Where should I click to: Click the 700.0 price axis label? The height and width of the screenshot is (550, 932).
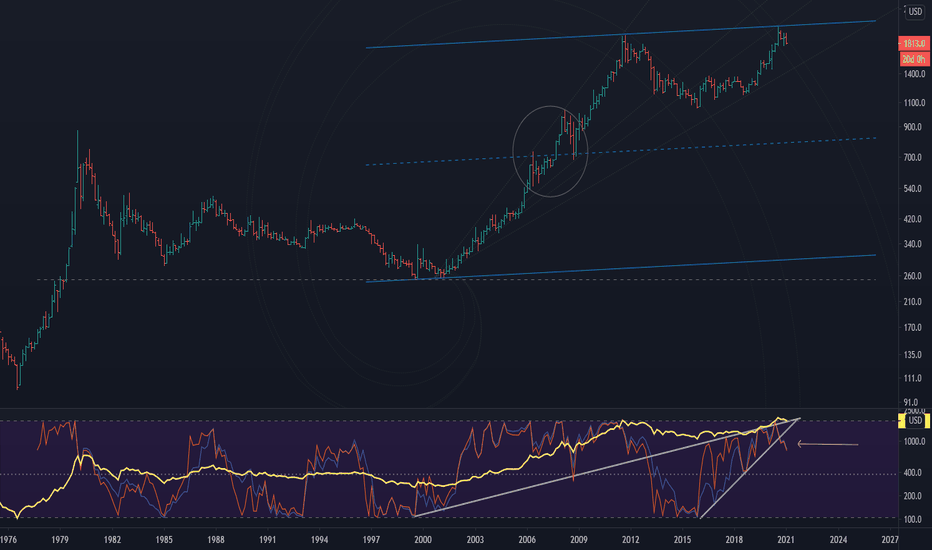coord(914,158)
